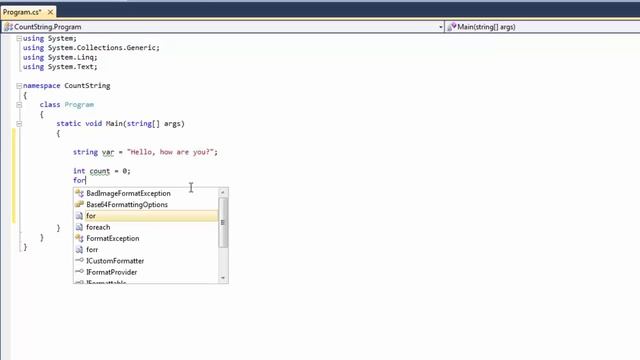Click the BadImageFormatException class icon
This screenshot has width=640, height=360.
(79, 193)
